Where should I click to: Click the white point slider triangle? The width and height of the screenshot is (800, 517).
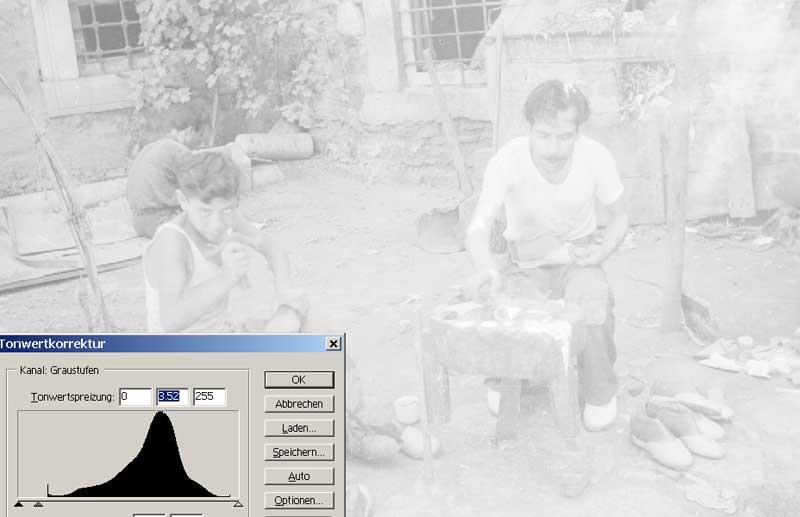[x=238, y=504]
